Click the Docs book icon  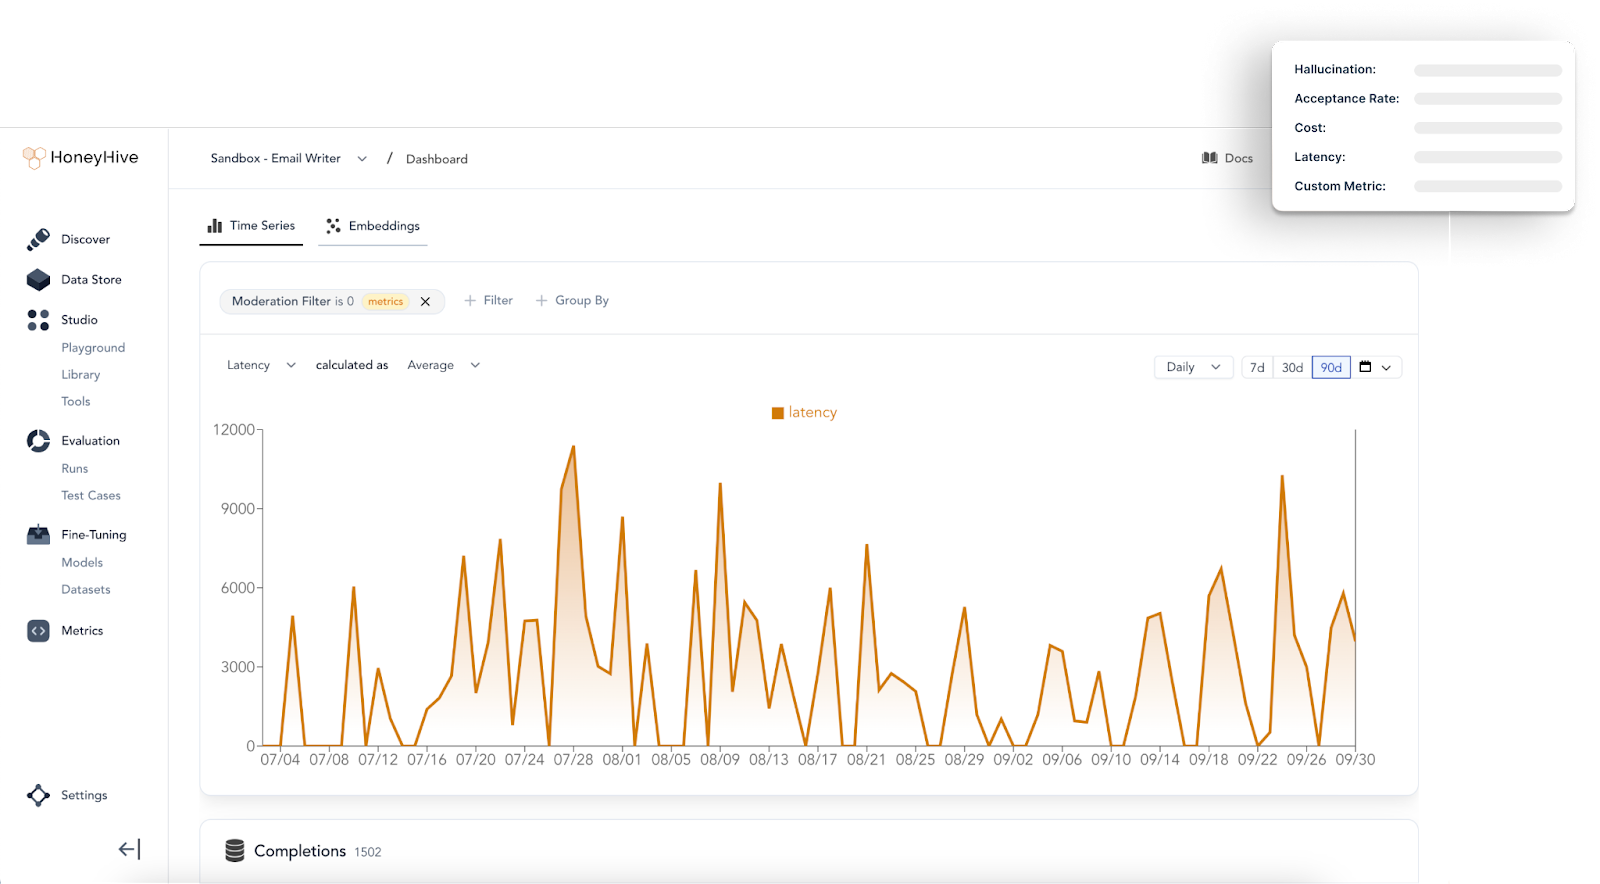click(1210, 158)
